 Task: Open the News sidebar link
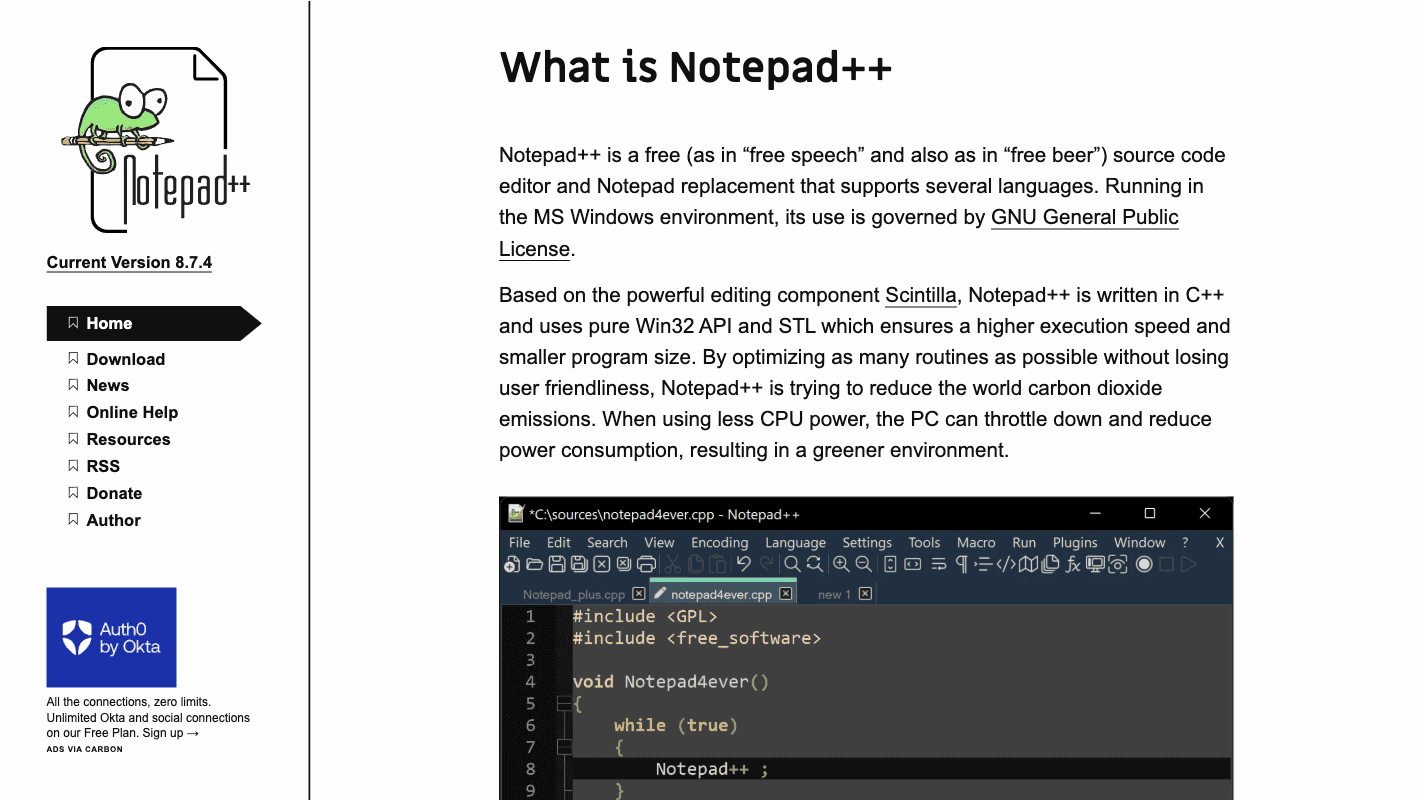point(107,385)
